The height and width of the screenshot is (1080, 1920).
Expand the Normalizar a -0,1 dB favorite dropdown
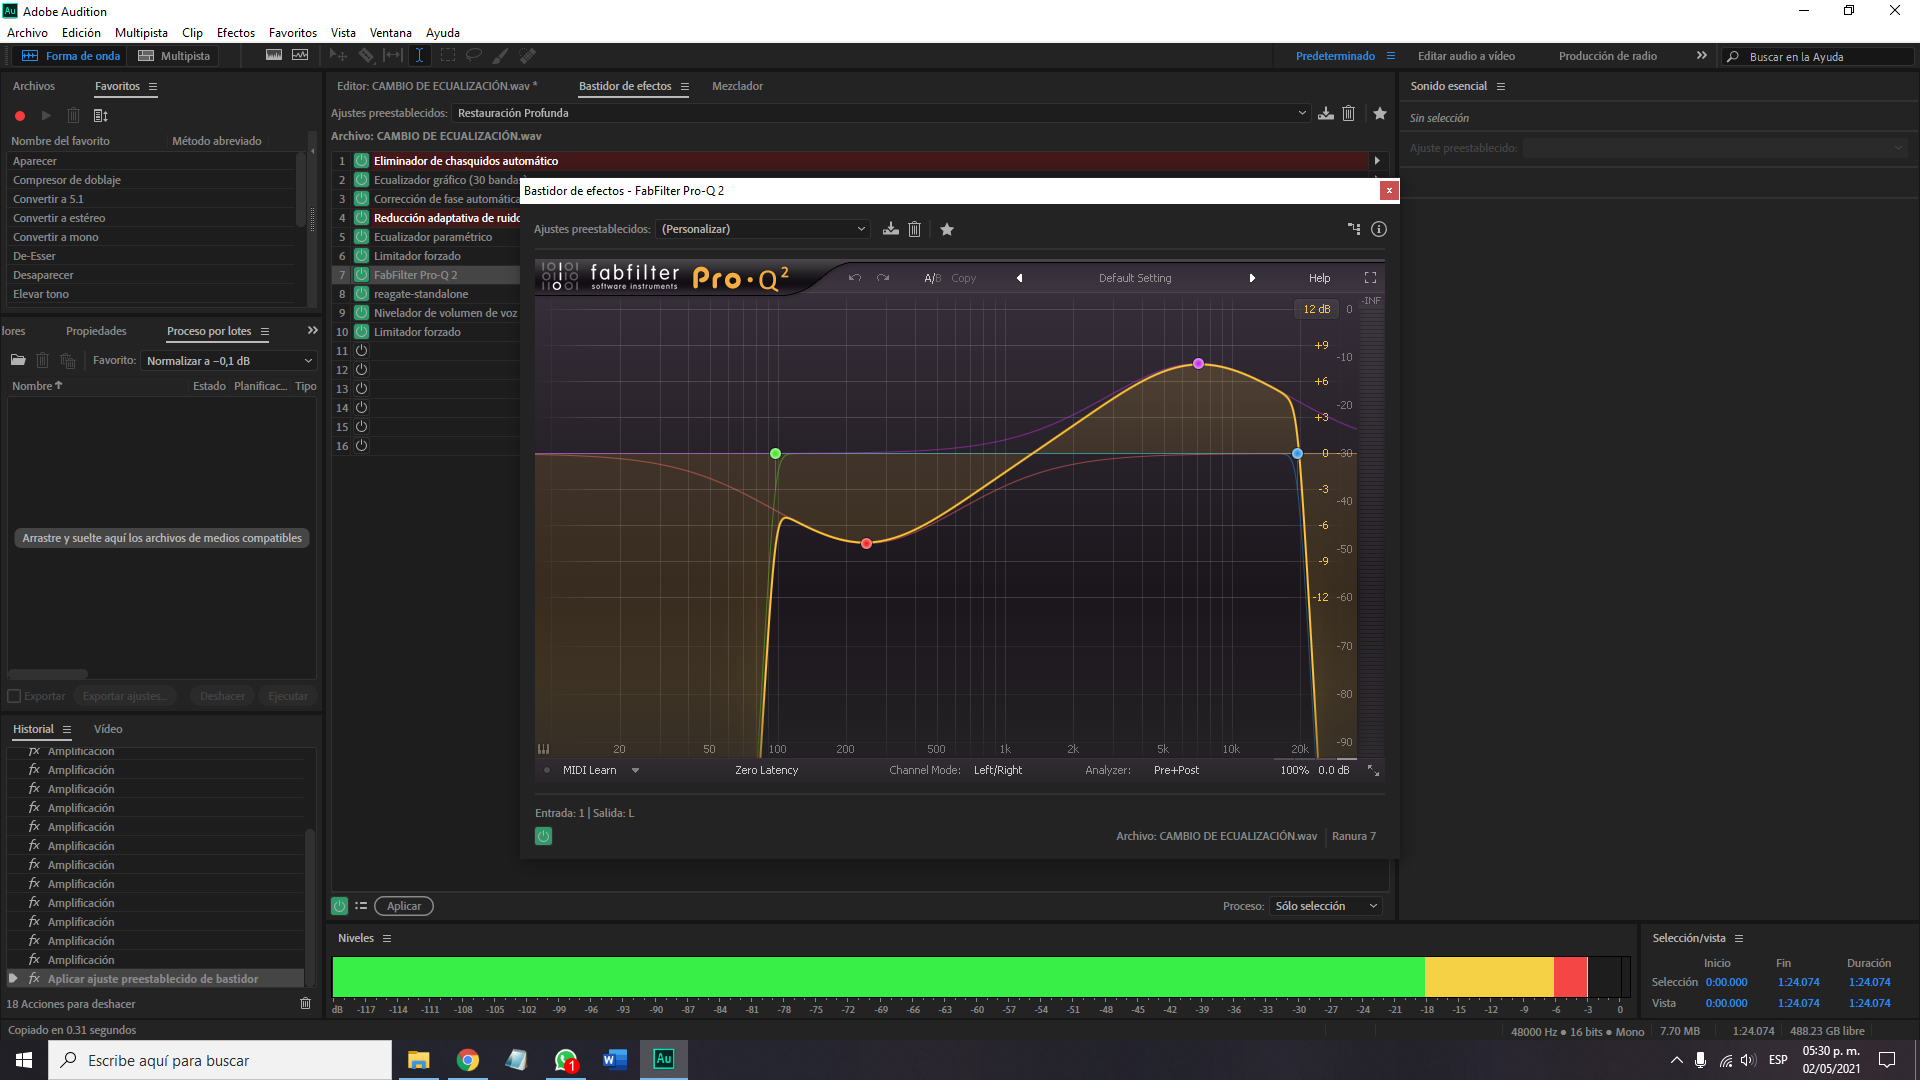tap(308, 361)
